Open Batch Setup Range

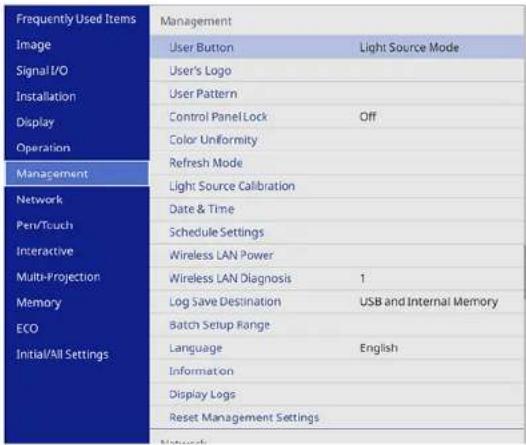337,325
